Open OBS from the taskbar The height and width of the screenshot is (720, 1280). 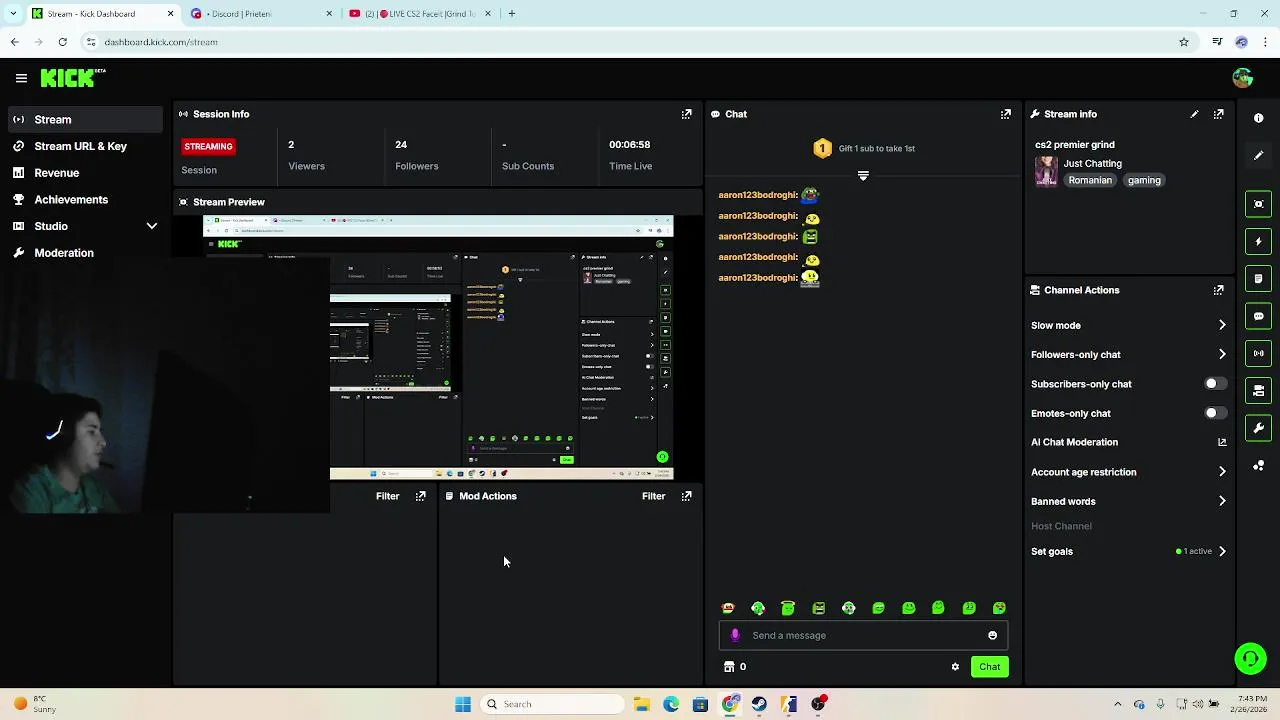[x=818, y=704]
